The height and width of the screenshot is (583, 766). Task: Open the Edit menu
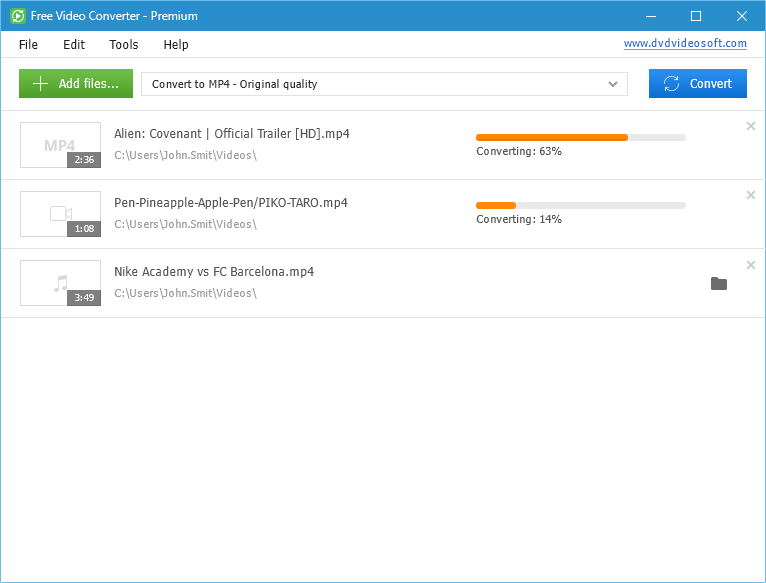(x=74, y=45)
